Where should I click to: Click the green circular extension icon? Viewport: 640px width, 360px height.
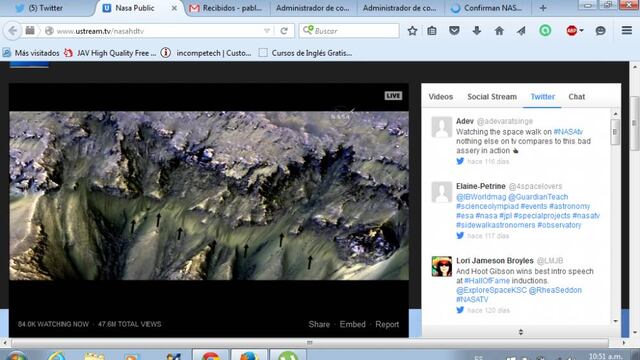tap(545, 31)
